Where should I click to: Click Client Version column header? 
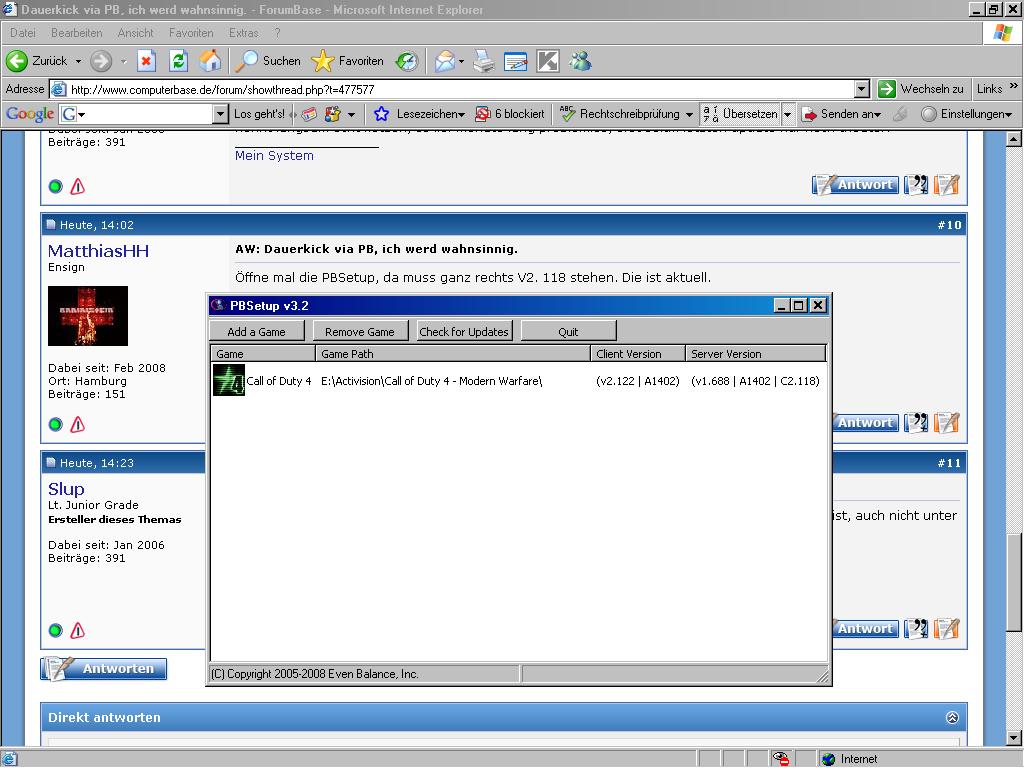[637, 354]
